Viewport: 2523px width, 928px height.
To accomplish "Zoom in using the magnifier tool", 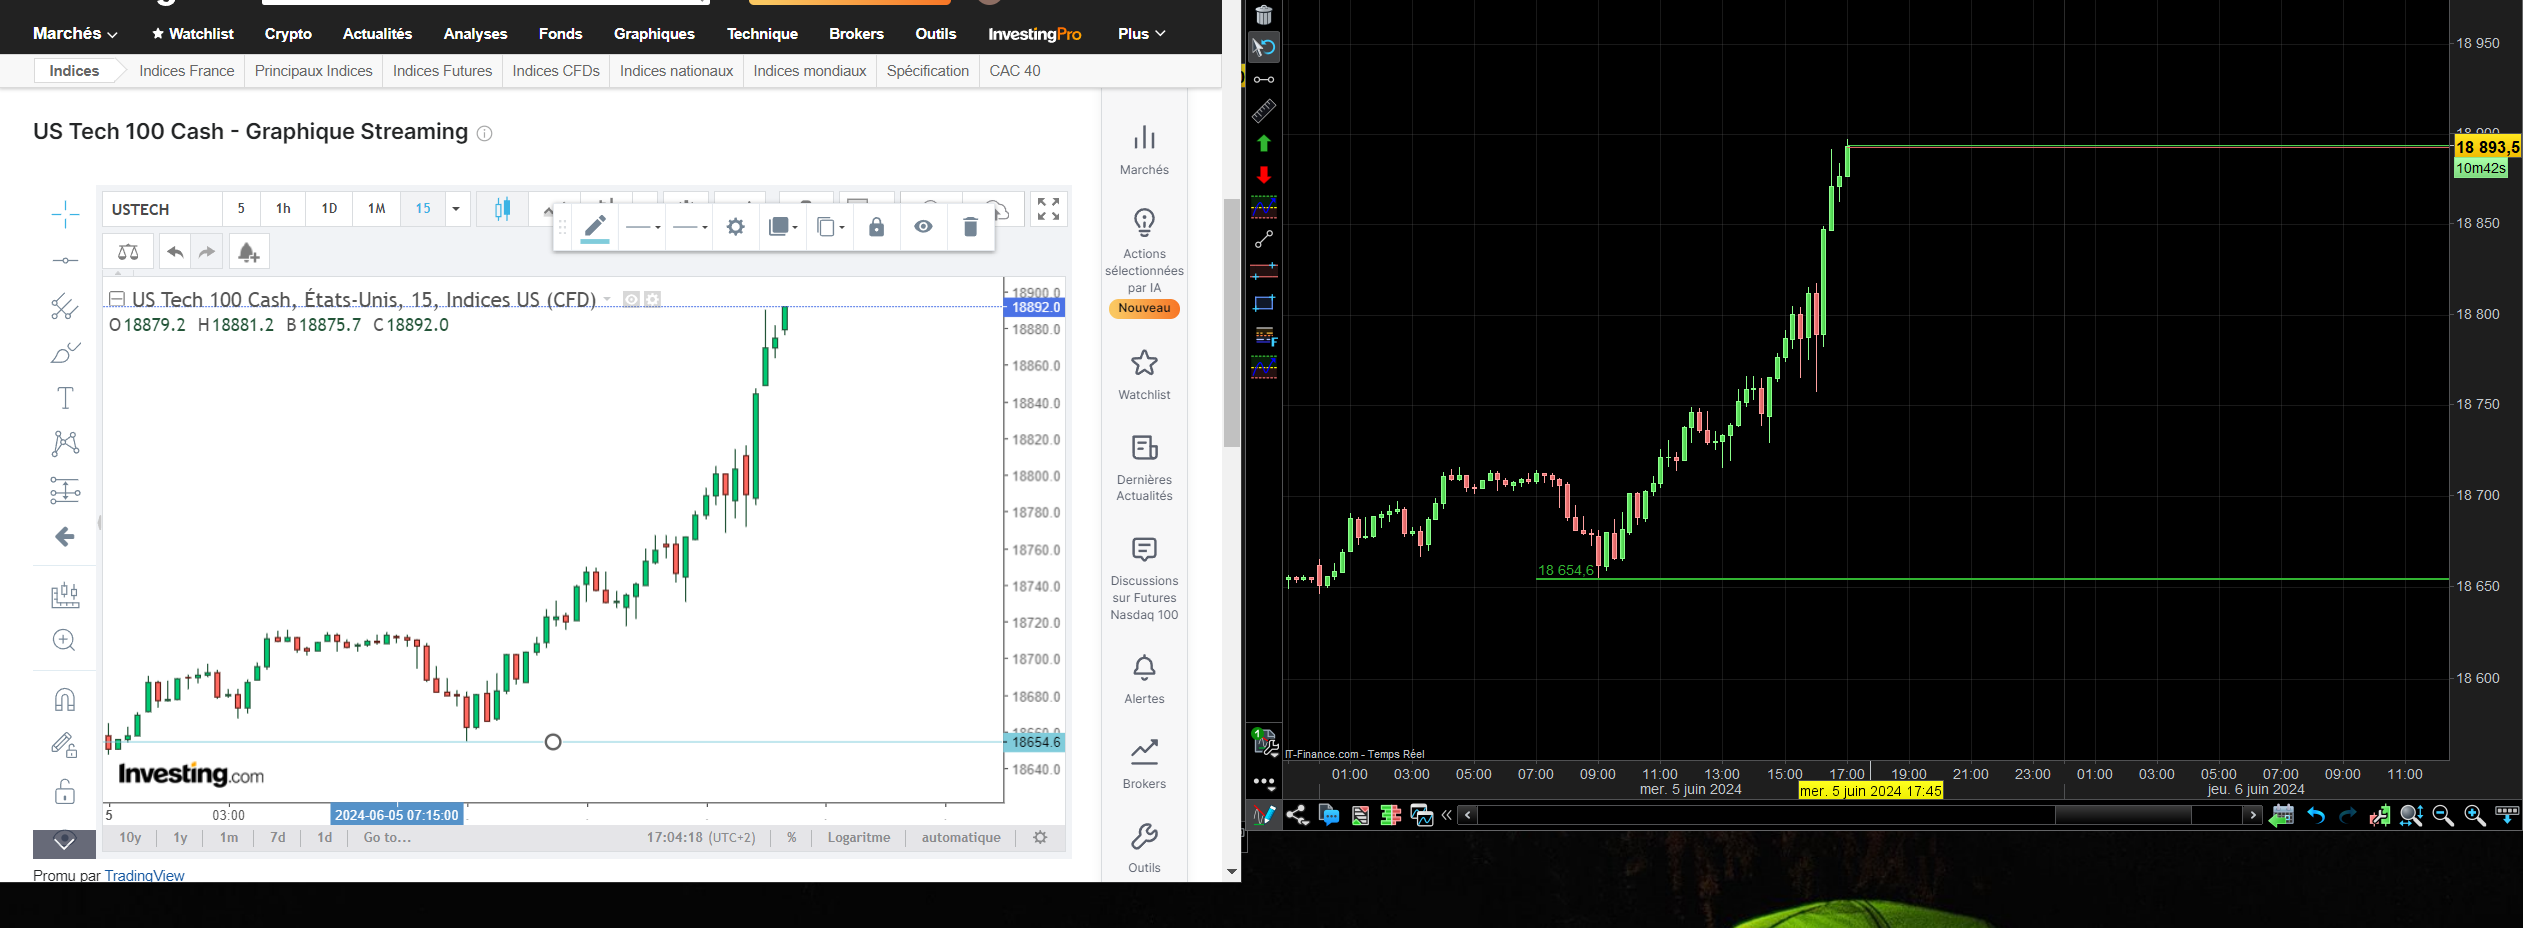I will pos(65,640).
